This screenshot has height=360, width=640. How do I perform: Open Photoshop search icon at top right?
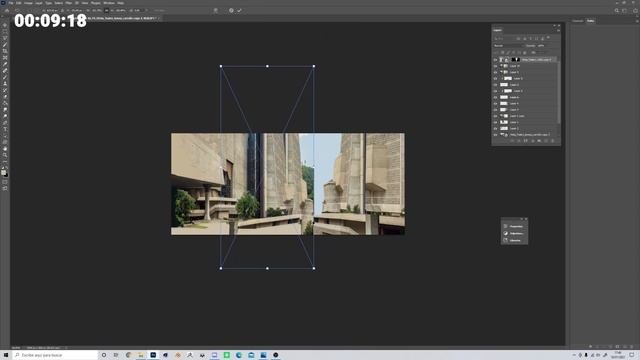(617, 11)
